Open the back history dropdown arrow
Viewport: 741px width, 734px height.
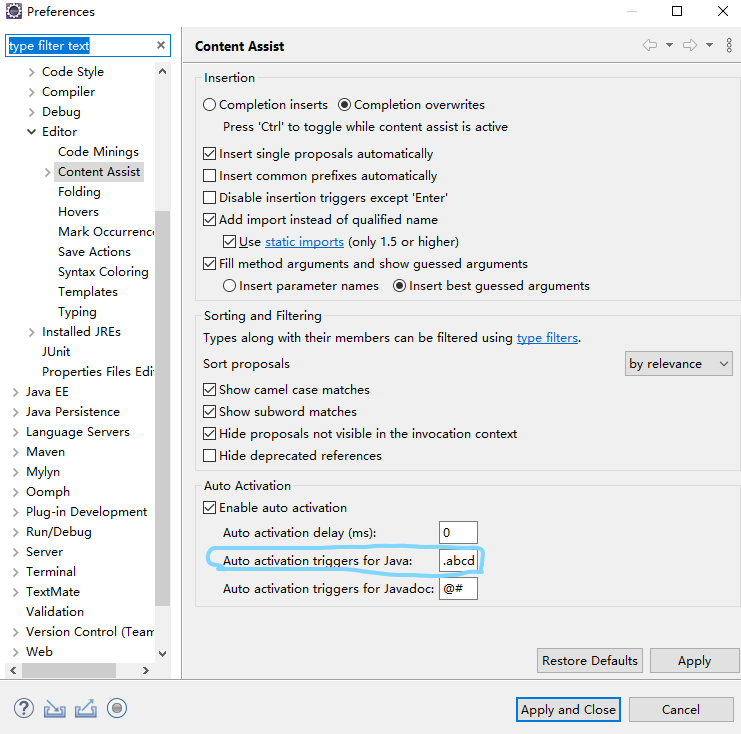tap(669, 45)
